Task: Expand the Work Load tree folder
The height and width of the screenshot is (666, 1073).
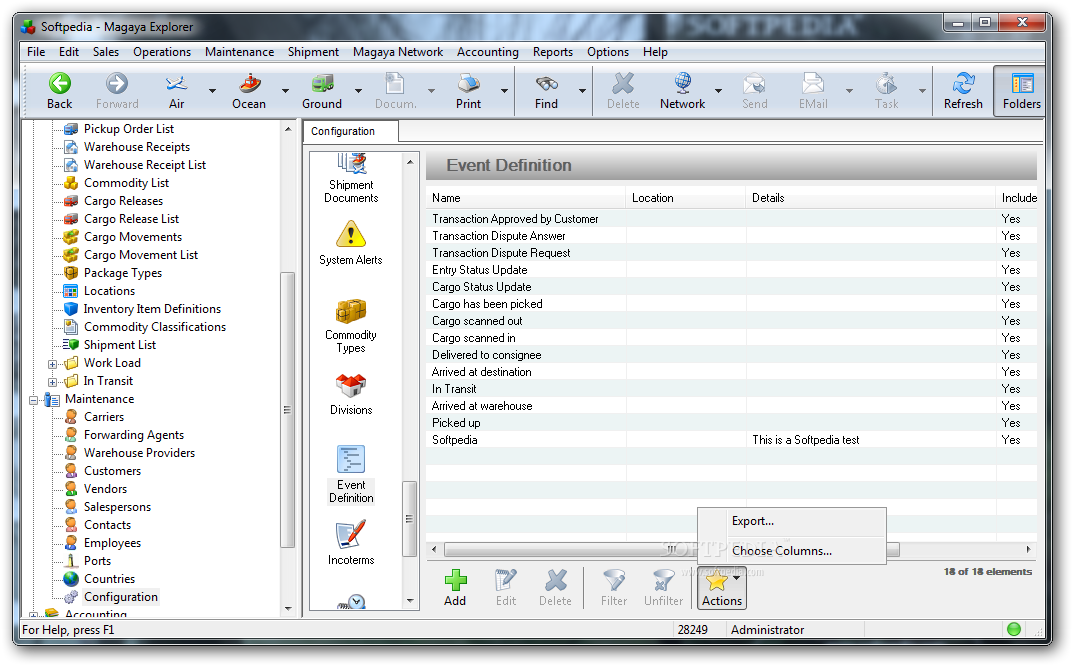Action: (52, 364)
